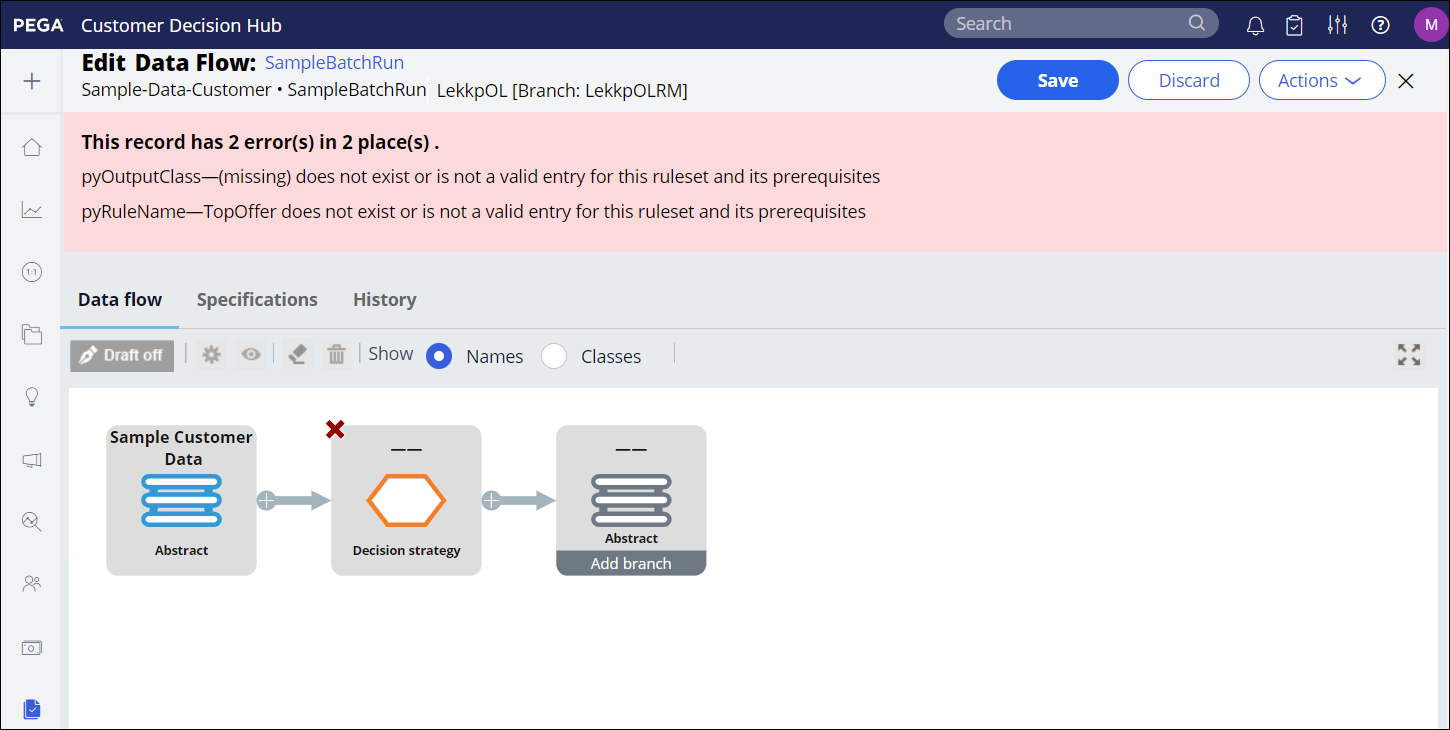Click the eye preview toolbar icon
1450x730 pixels.
(x=251, y=355)
